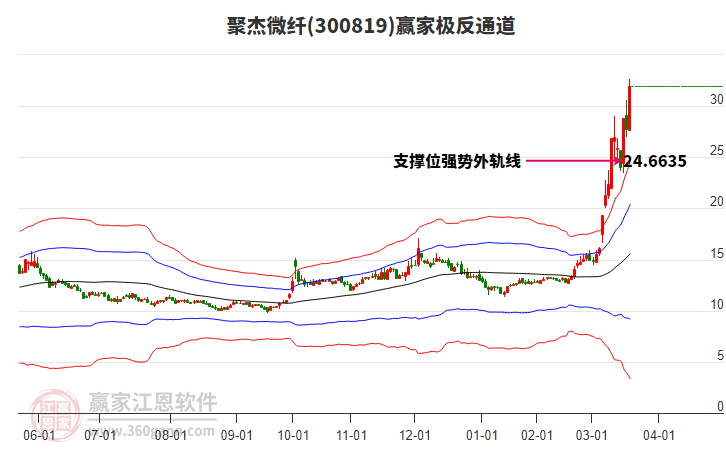Select the support value 24.6635

(655, 161)
